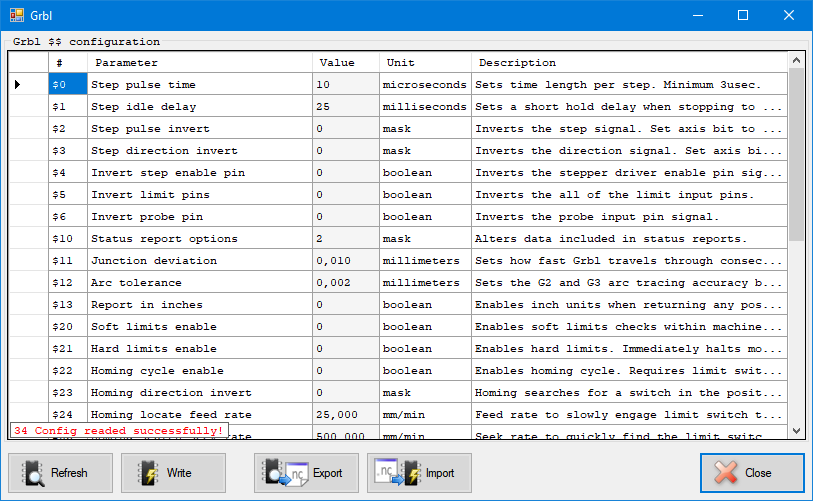This screenshot has height=501, width=813.
Task: Click the $13 row number cell
Action: click(68, 304)
